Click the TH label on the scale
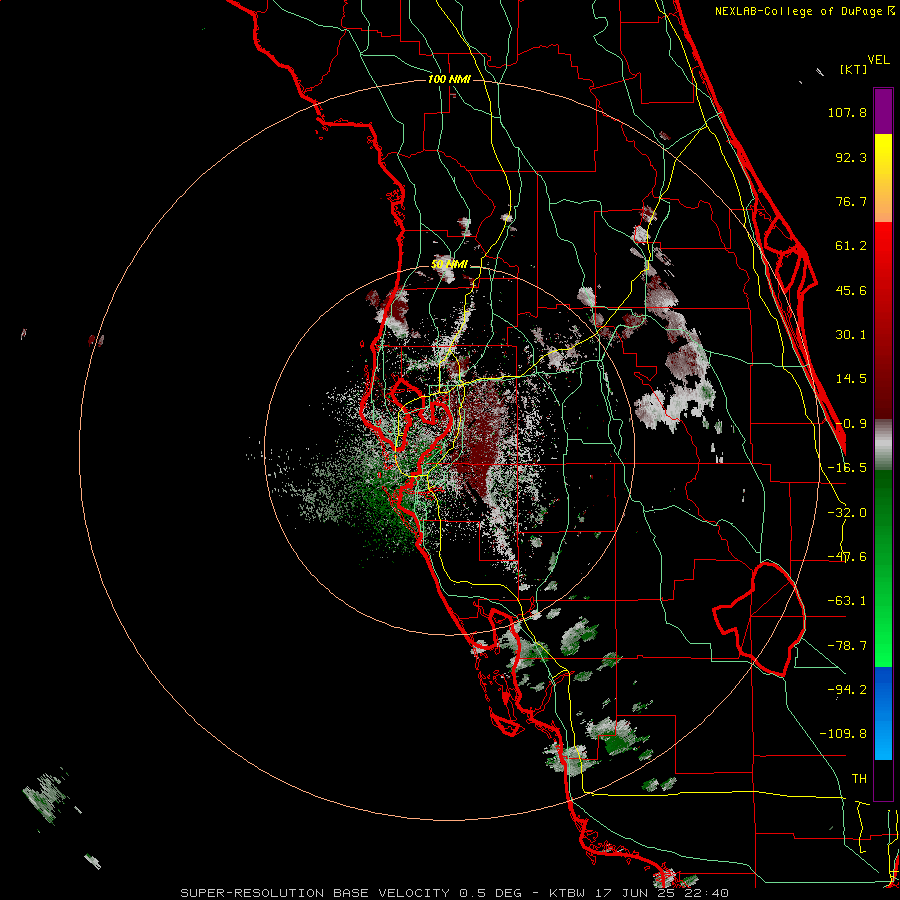 pyautogui.click(x=859, y=779)
